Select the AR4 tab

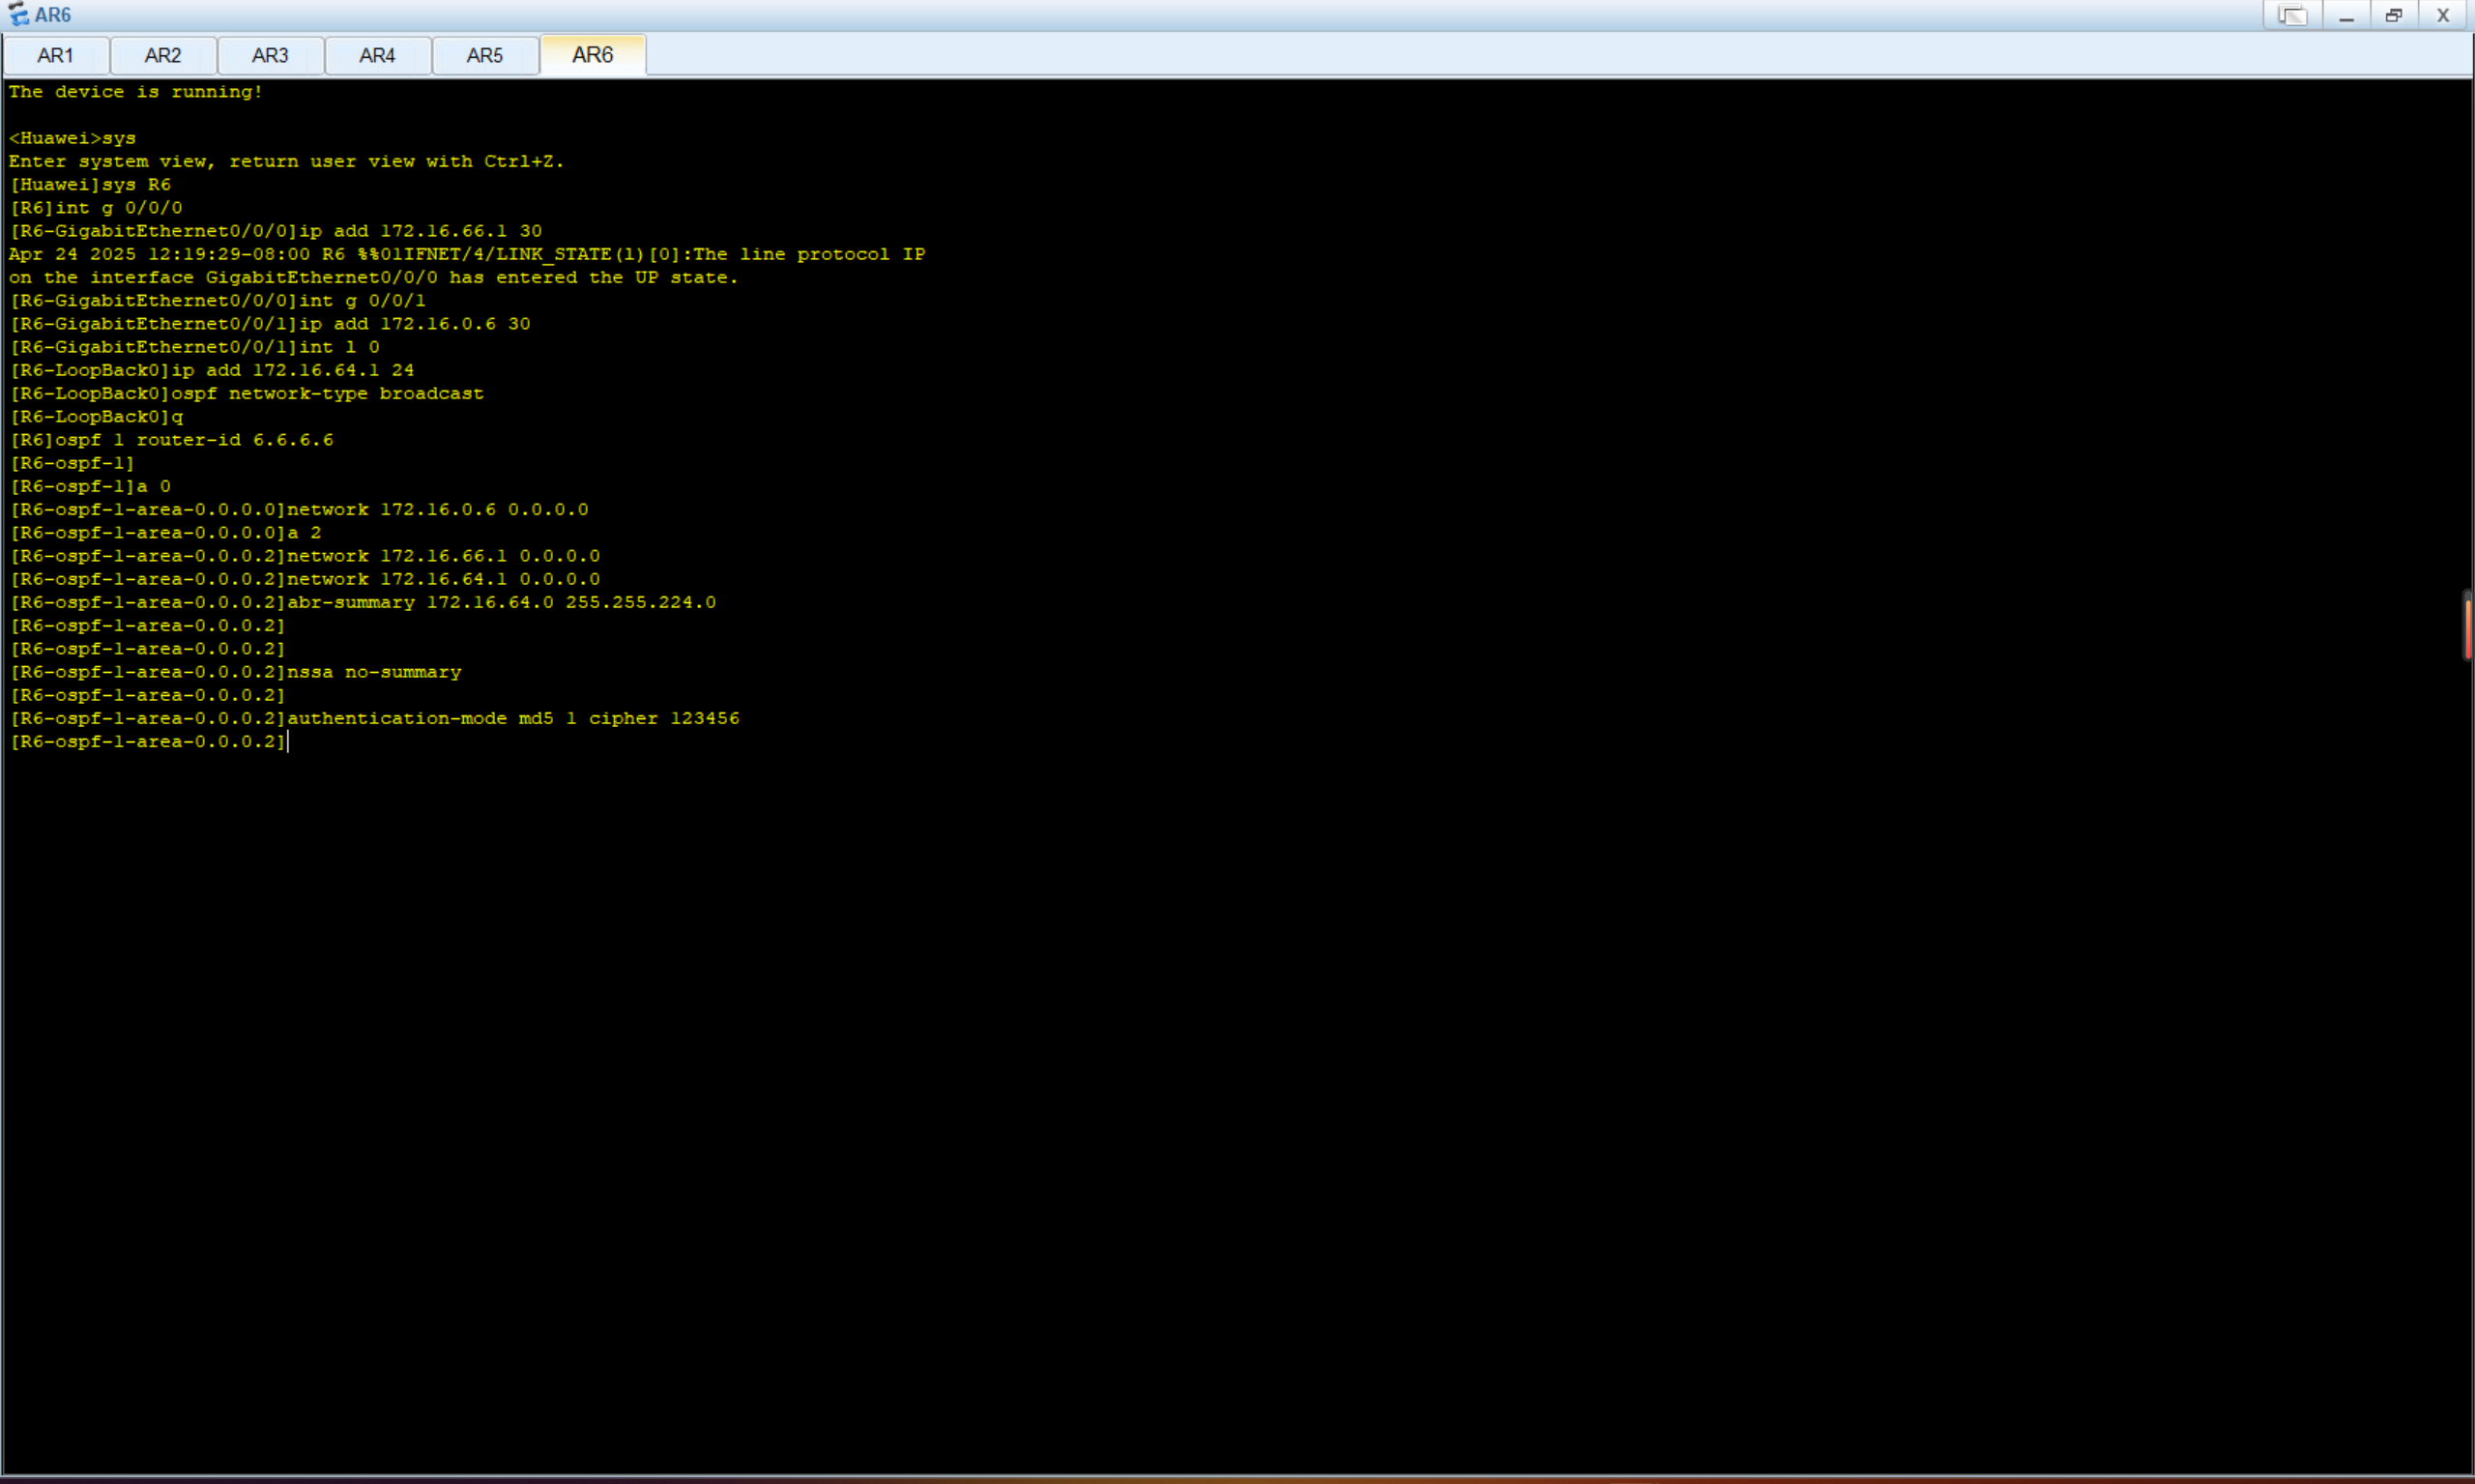(377, 55)
